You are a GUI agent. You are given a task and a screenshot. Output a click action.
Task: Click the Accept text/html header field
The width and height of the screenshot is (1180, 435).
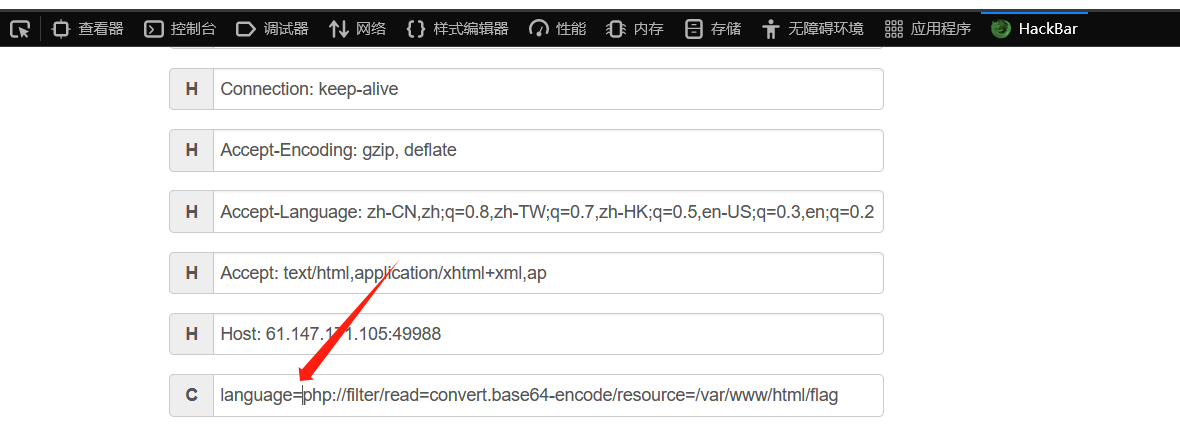click(548, 273)
